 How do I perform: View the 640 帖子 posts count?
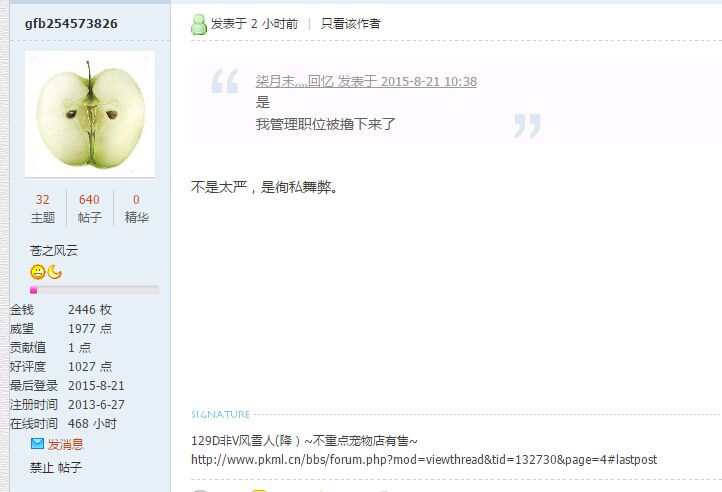tap(89, 208)
